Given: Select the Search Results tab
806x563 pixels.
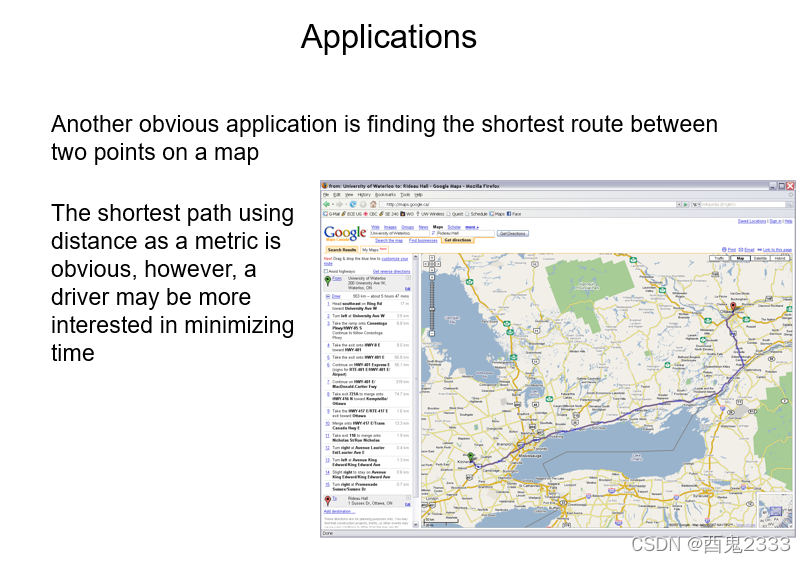Looking at the screenshot, I should click(342, 250).
